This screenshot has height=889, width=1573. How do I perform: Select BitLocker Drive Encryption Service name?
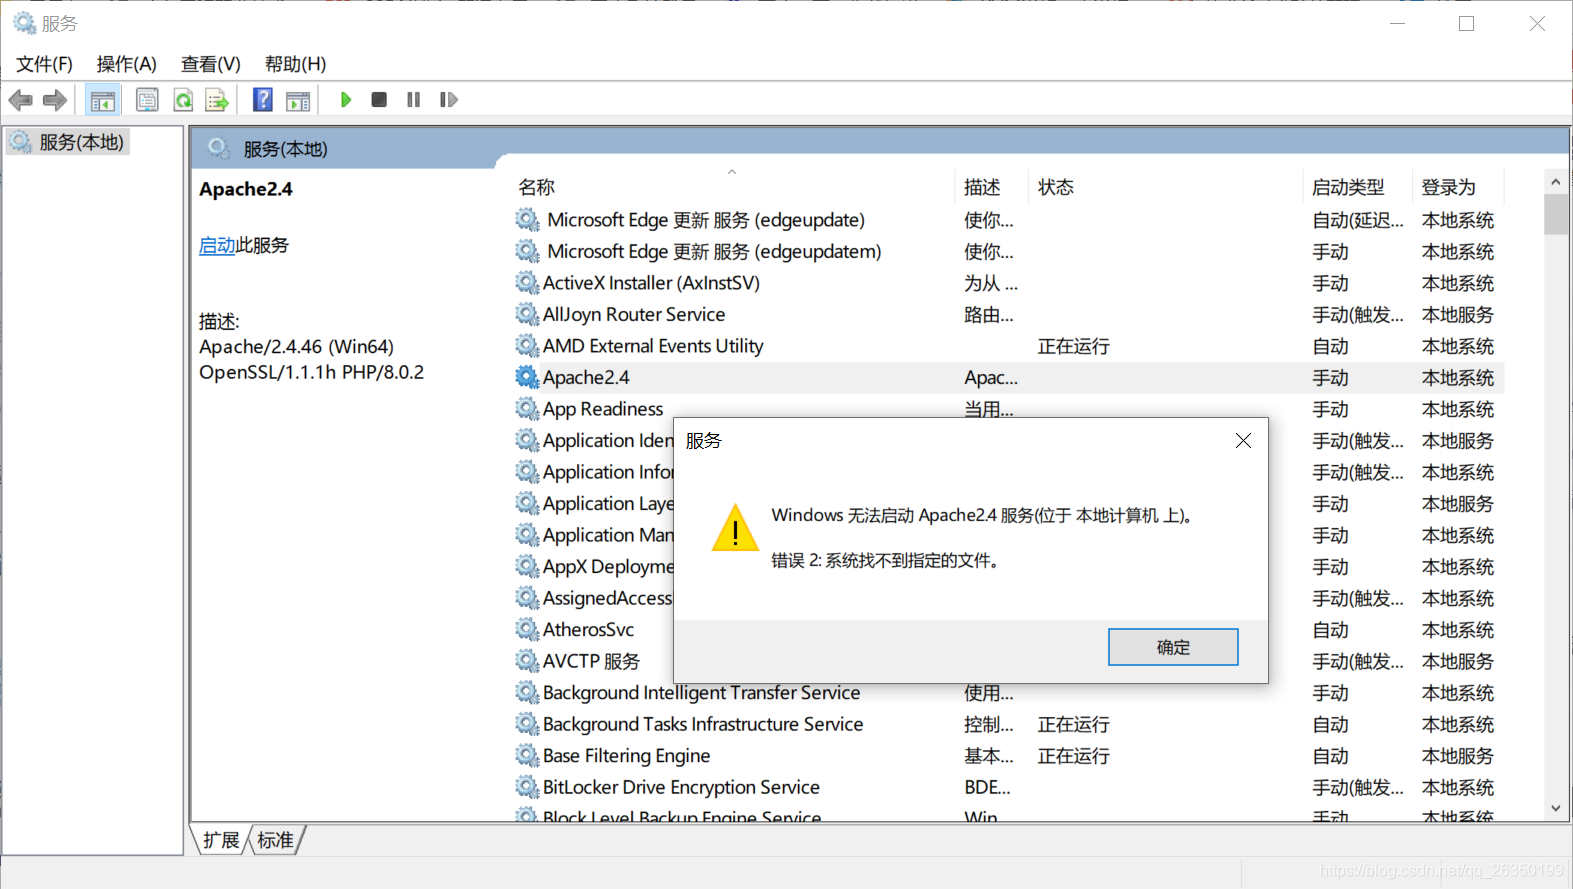coord(681,787)
